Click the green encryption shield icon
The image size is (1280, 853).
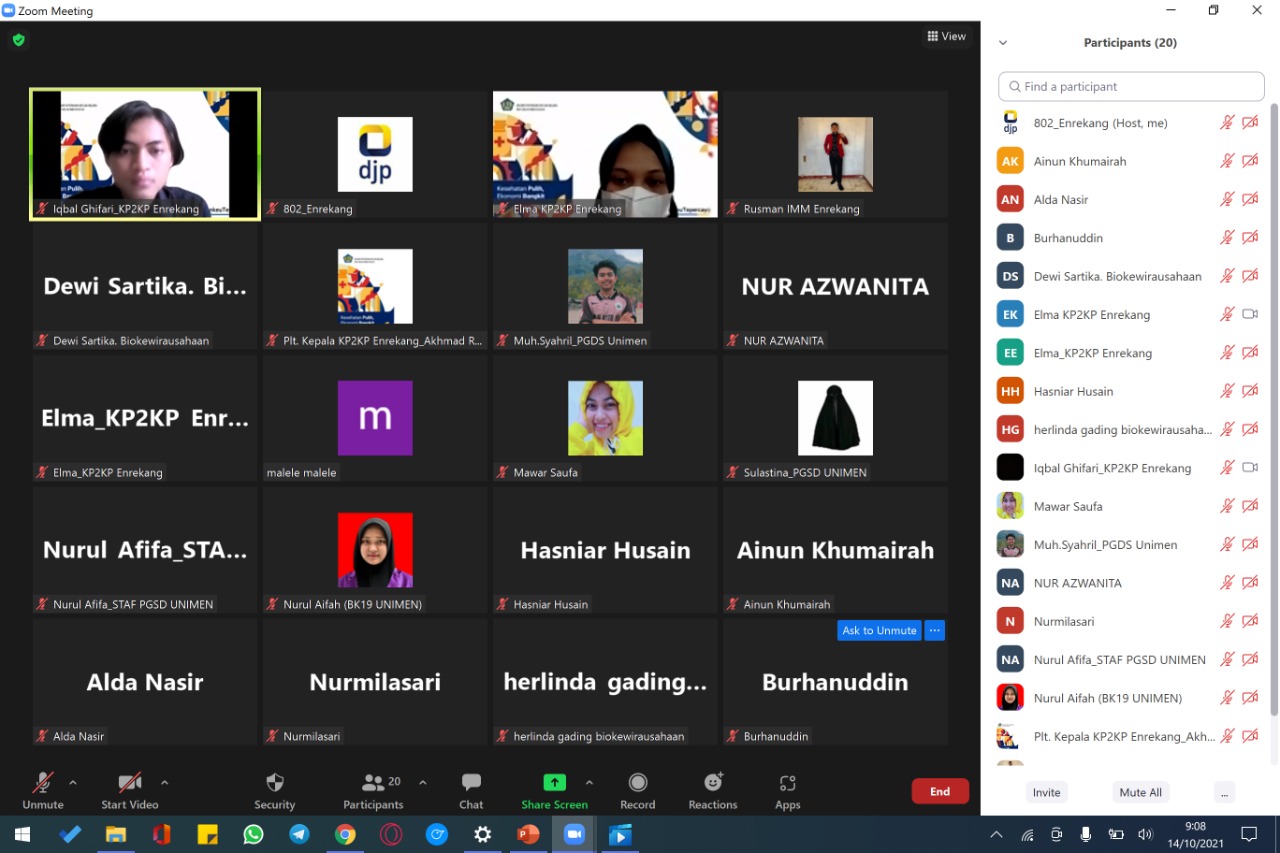(18, 40)
